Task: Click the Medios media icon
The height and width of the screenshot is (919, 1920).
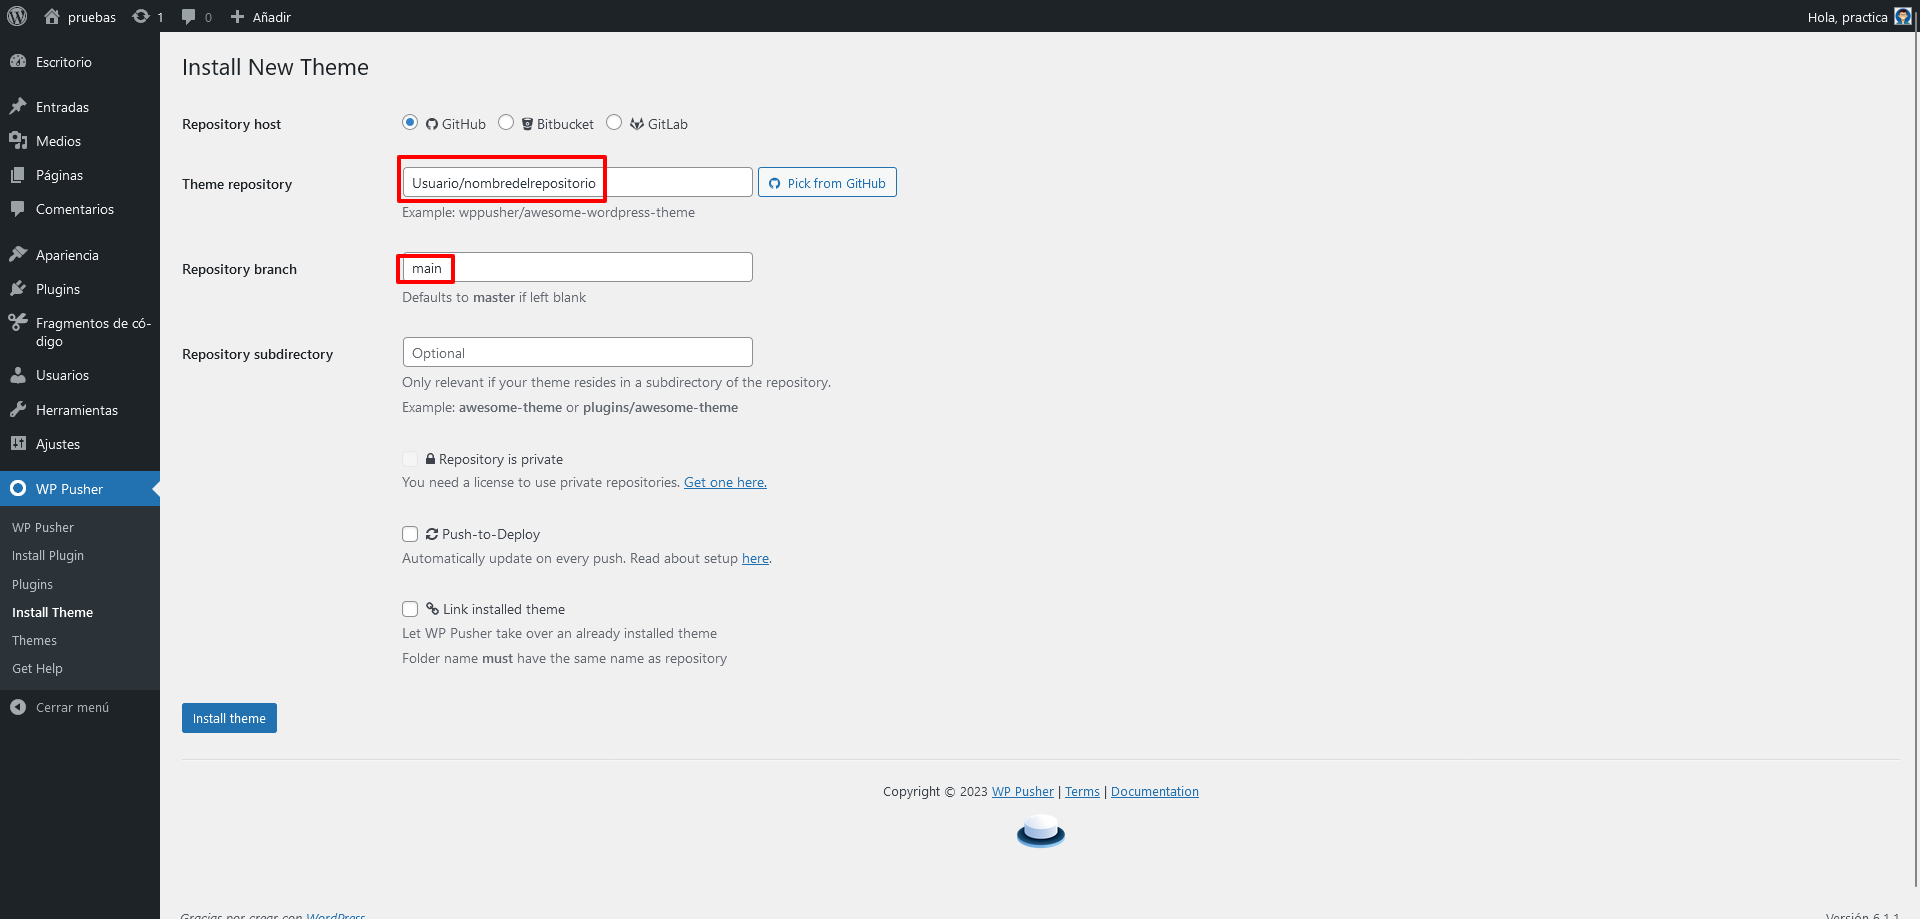Action: tap(18, 141)
